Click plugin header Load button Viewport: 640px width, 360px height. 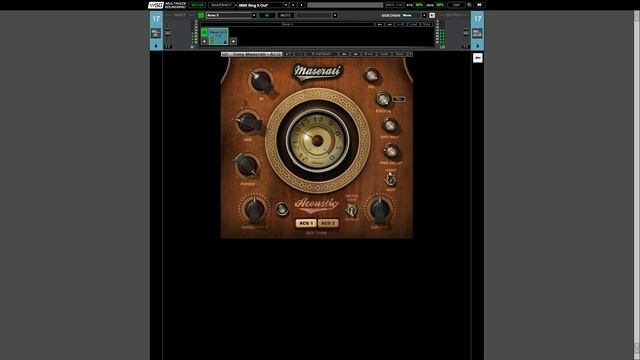point(384,54)
